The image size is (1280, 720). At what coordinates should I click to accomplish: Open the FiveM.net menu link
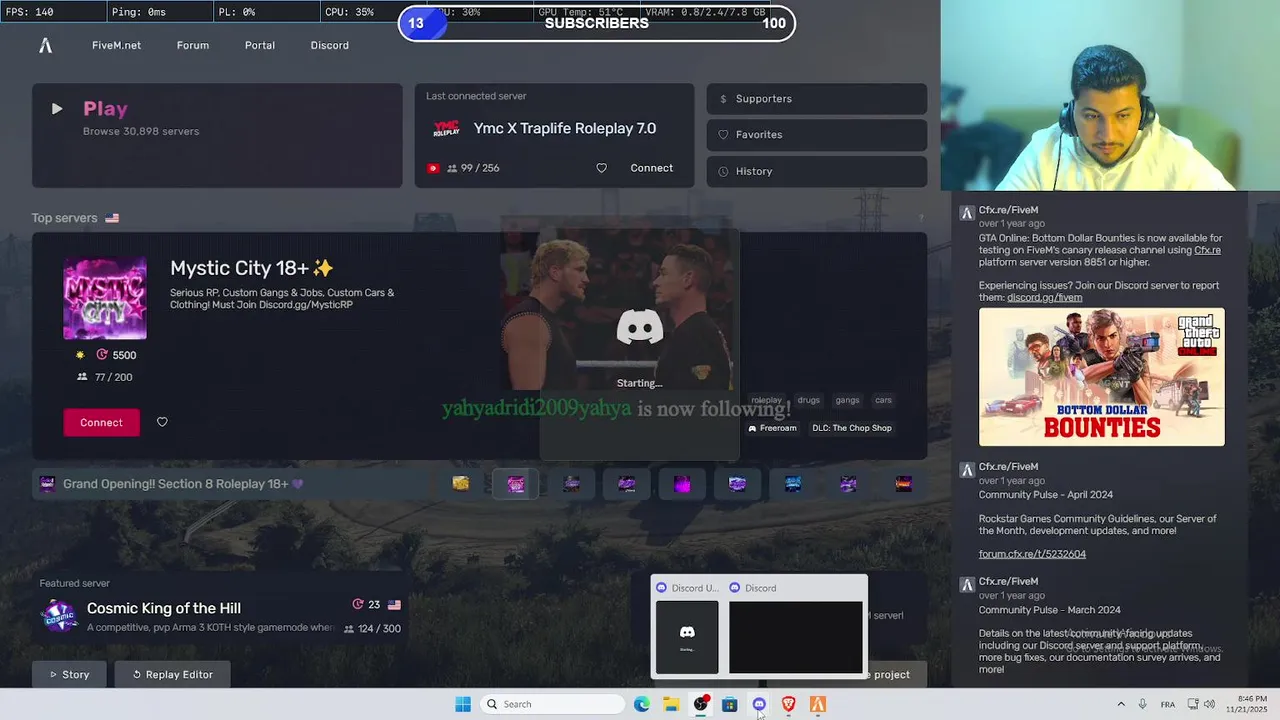click(116, 45)
